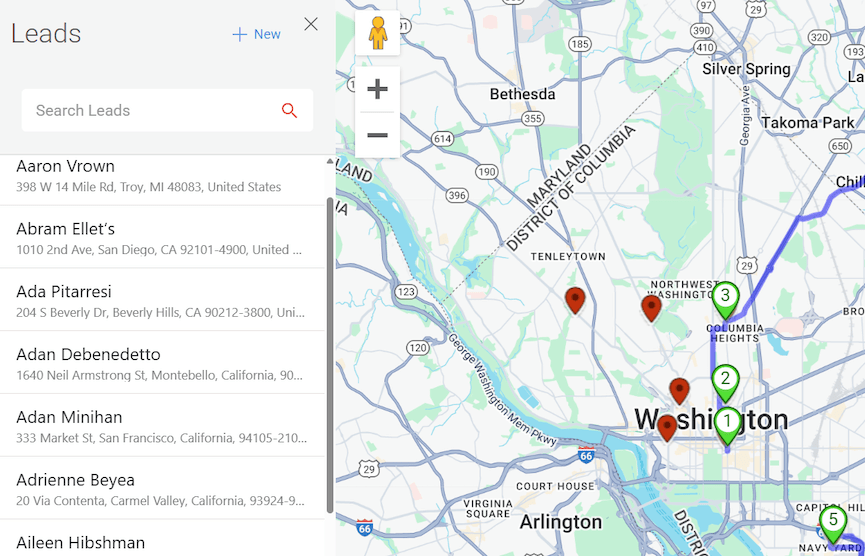Open lead Adan Debenedetto

click(x=162, y=363)
